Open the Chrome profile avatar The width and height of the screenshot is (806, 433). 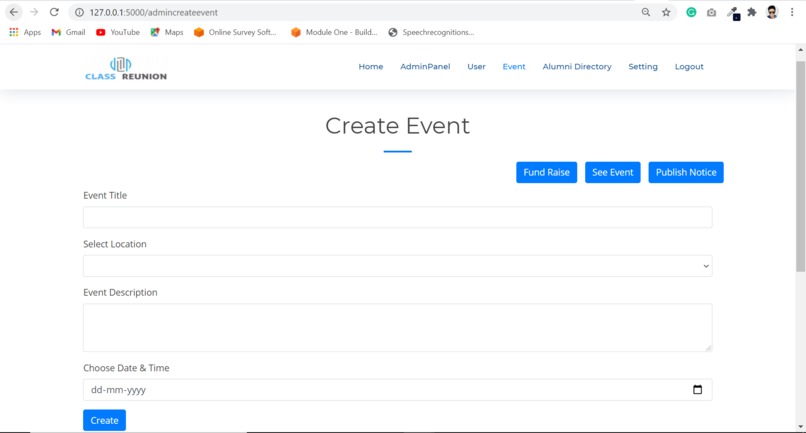tap(772, 12)
